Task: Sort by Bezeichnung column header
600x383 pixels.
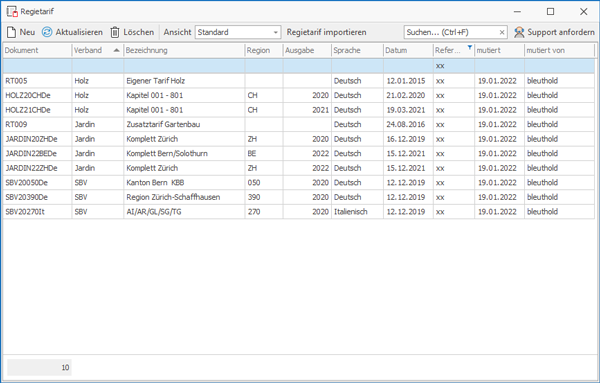Action: pyautogui.click(x=184, y=50)
